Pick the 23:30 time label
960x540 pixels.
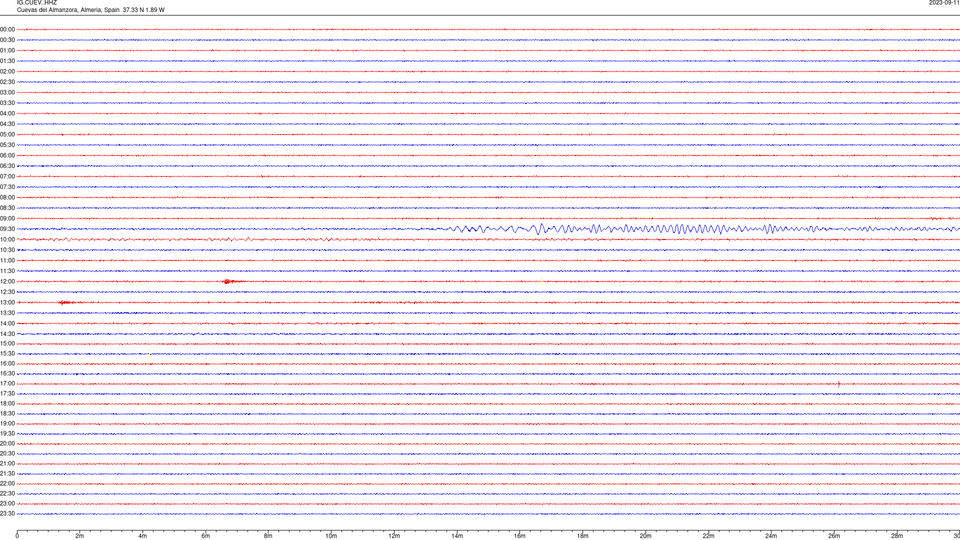pos(7,514)
